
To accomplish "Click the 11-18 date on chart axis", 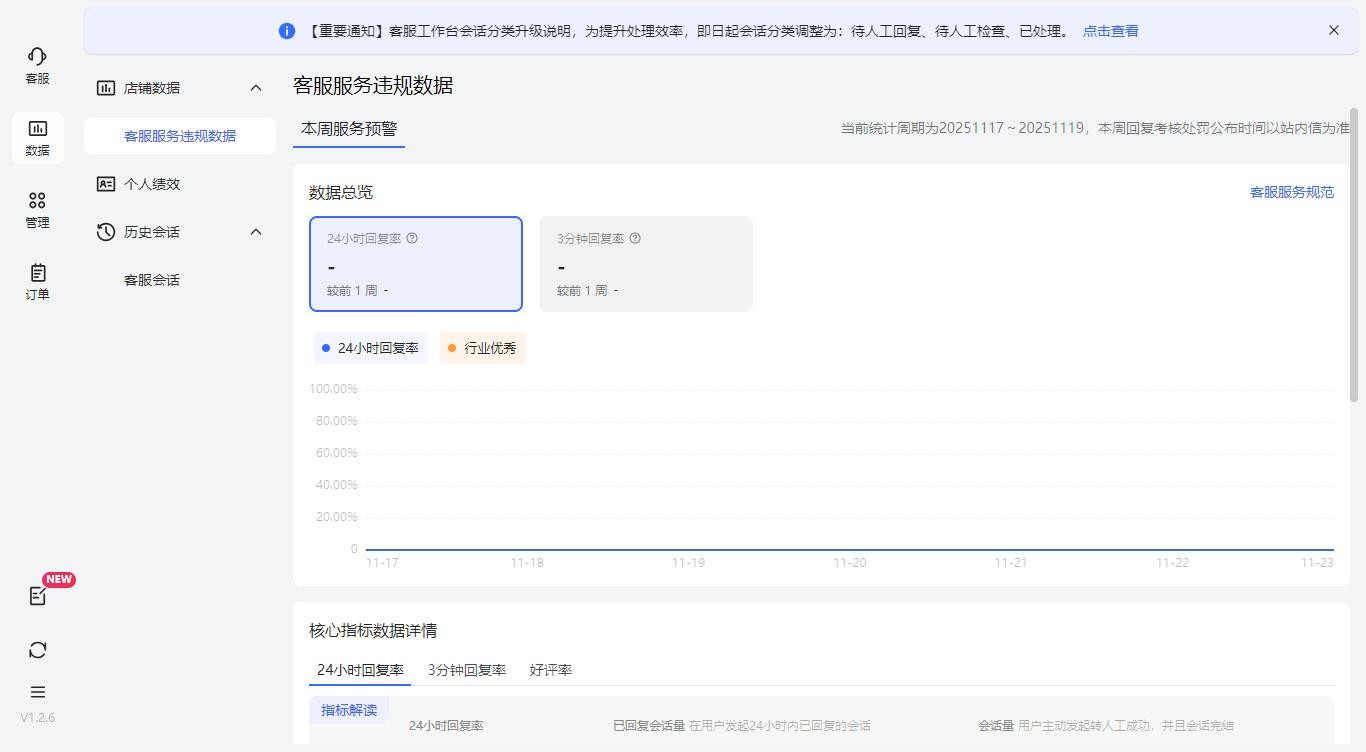I will 527,563.
